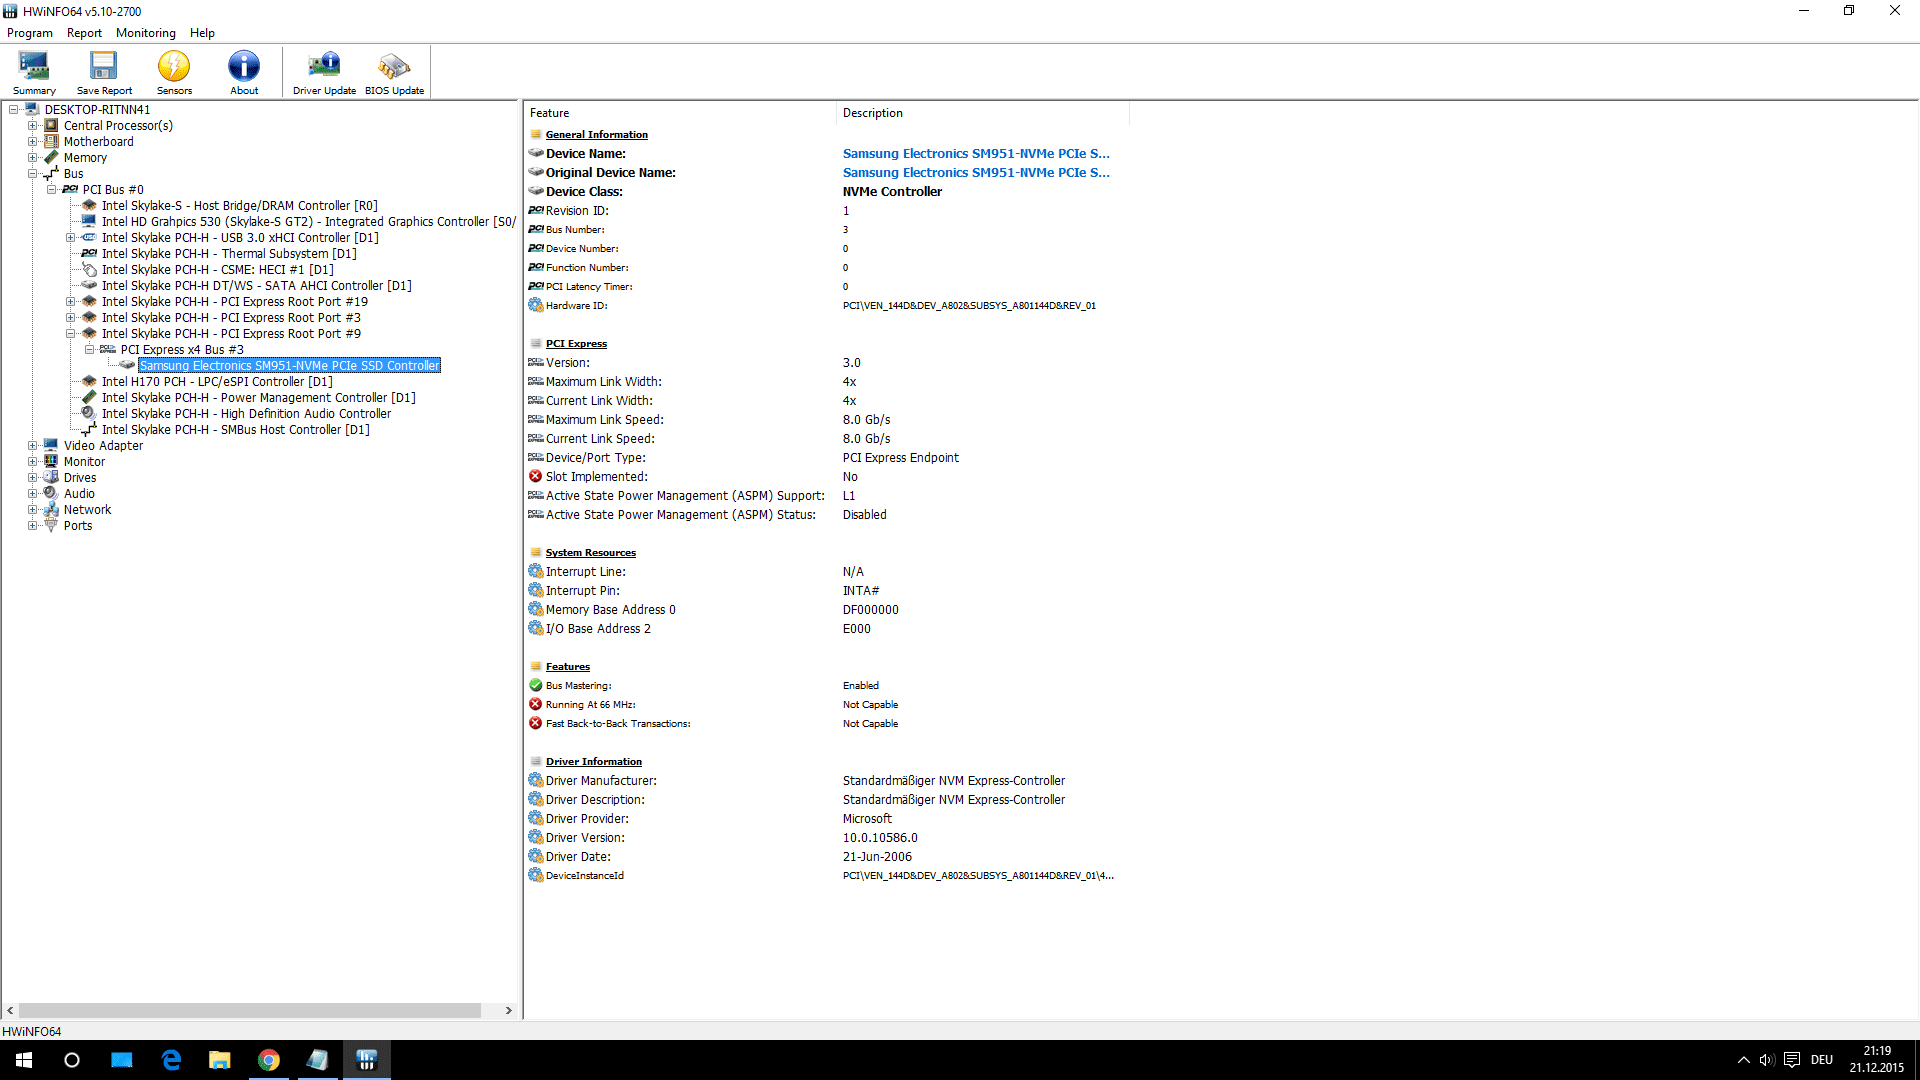The image size is (1920, 1080).
Task: Select the Drives tree icon
Action: click(51, 478)
